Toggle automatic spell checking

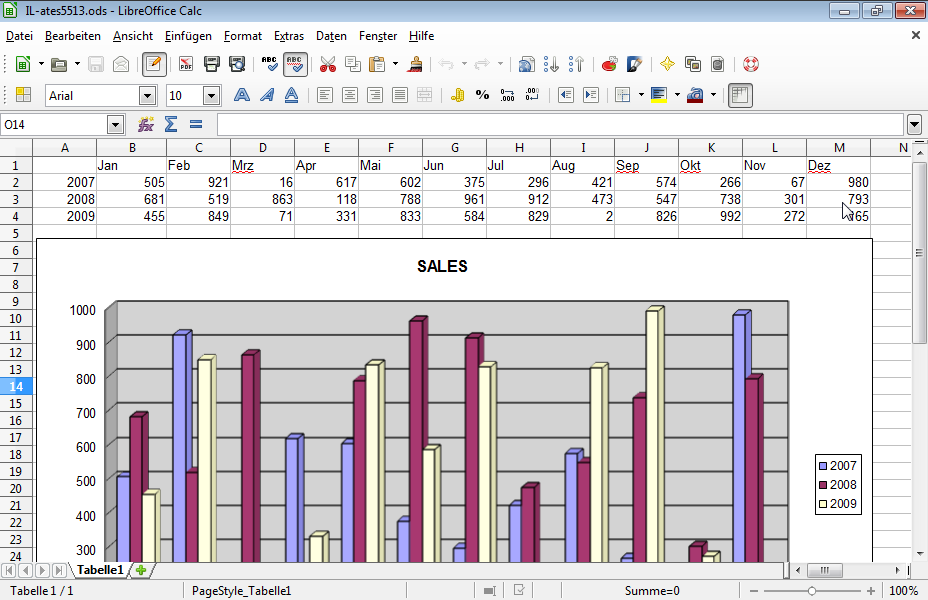click(295, 64)
